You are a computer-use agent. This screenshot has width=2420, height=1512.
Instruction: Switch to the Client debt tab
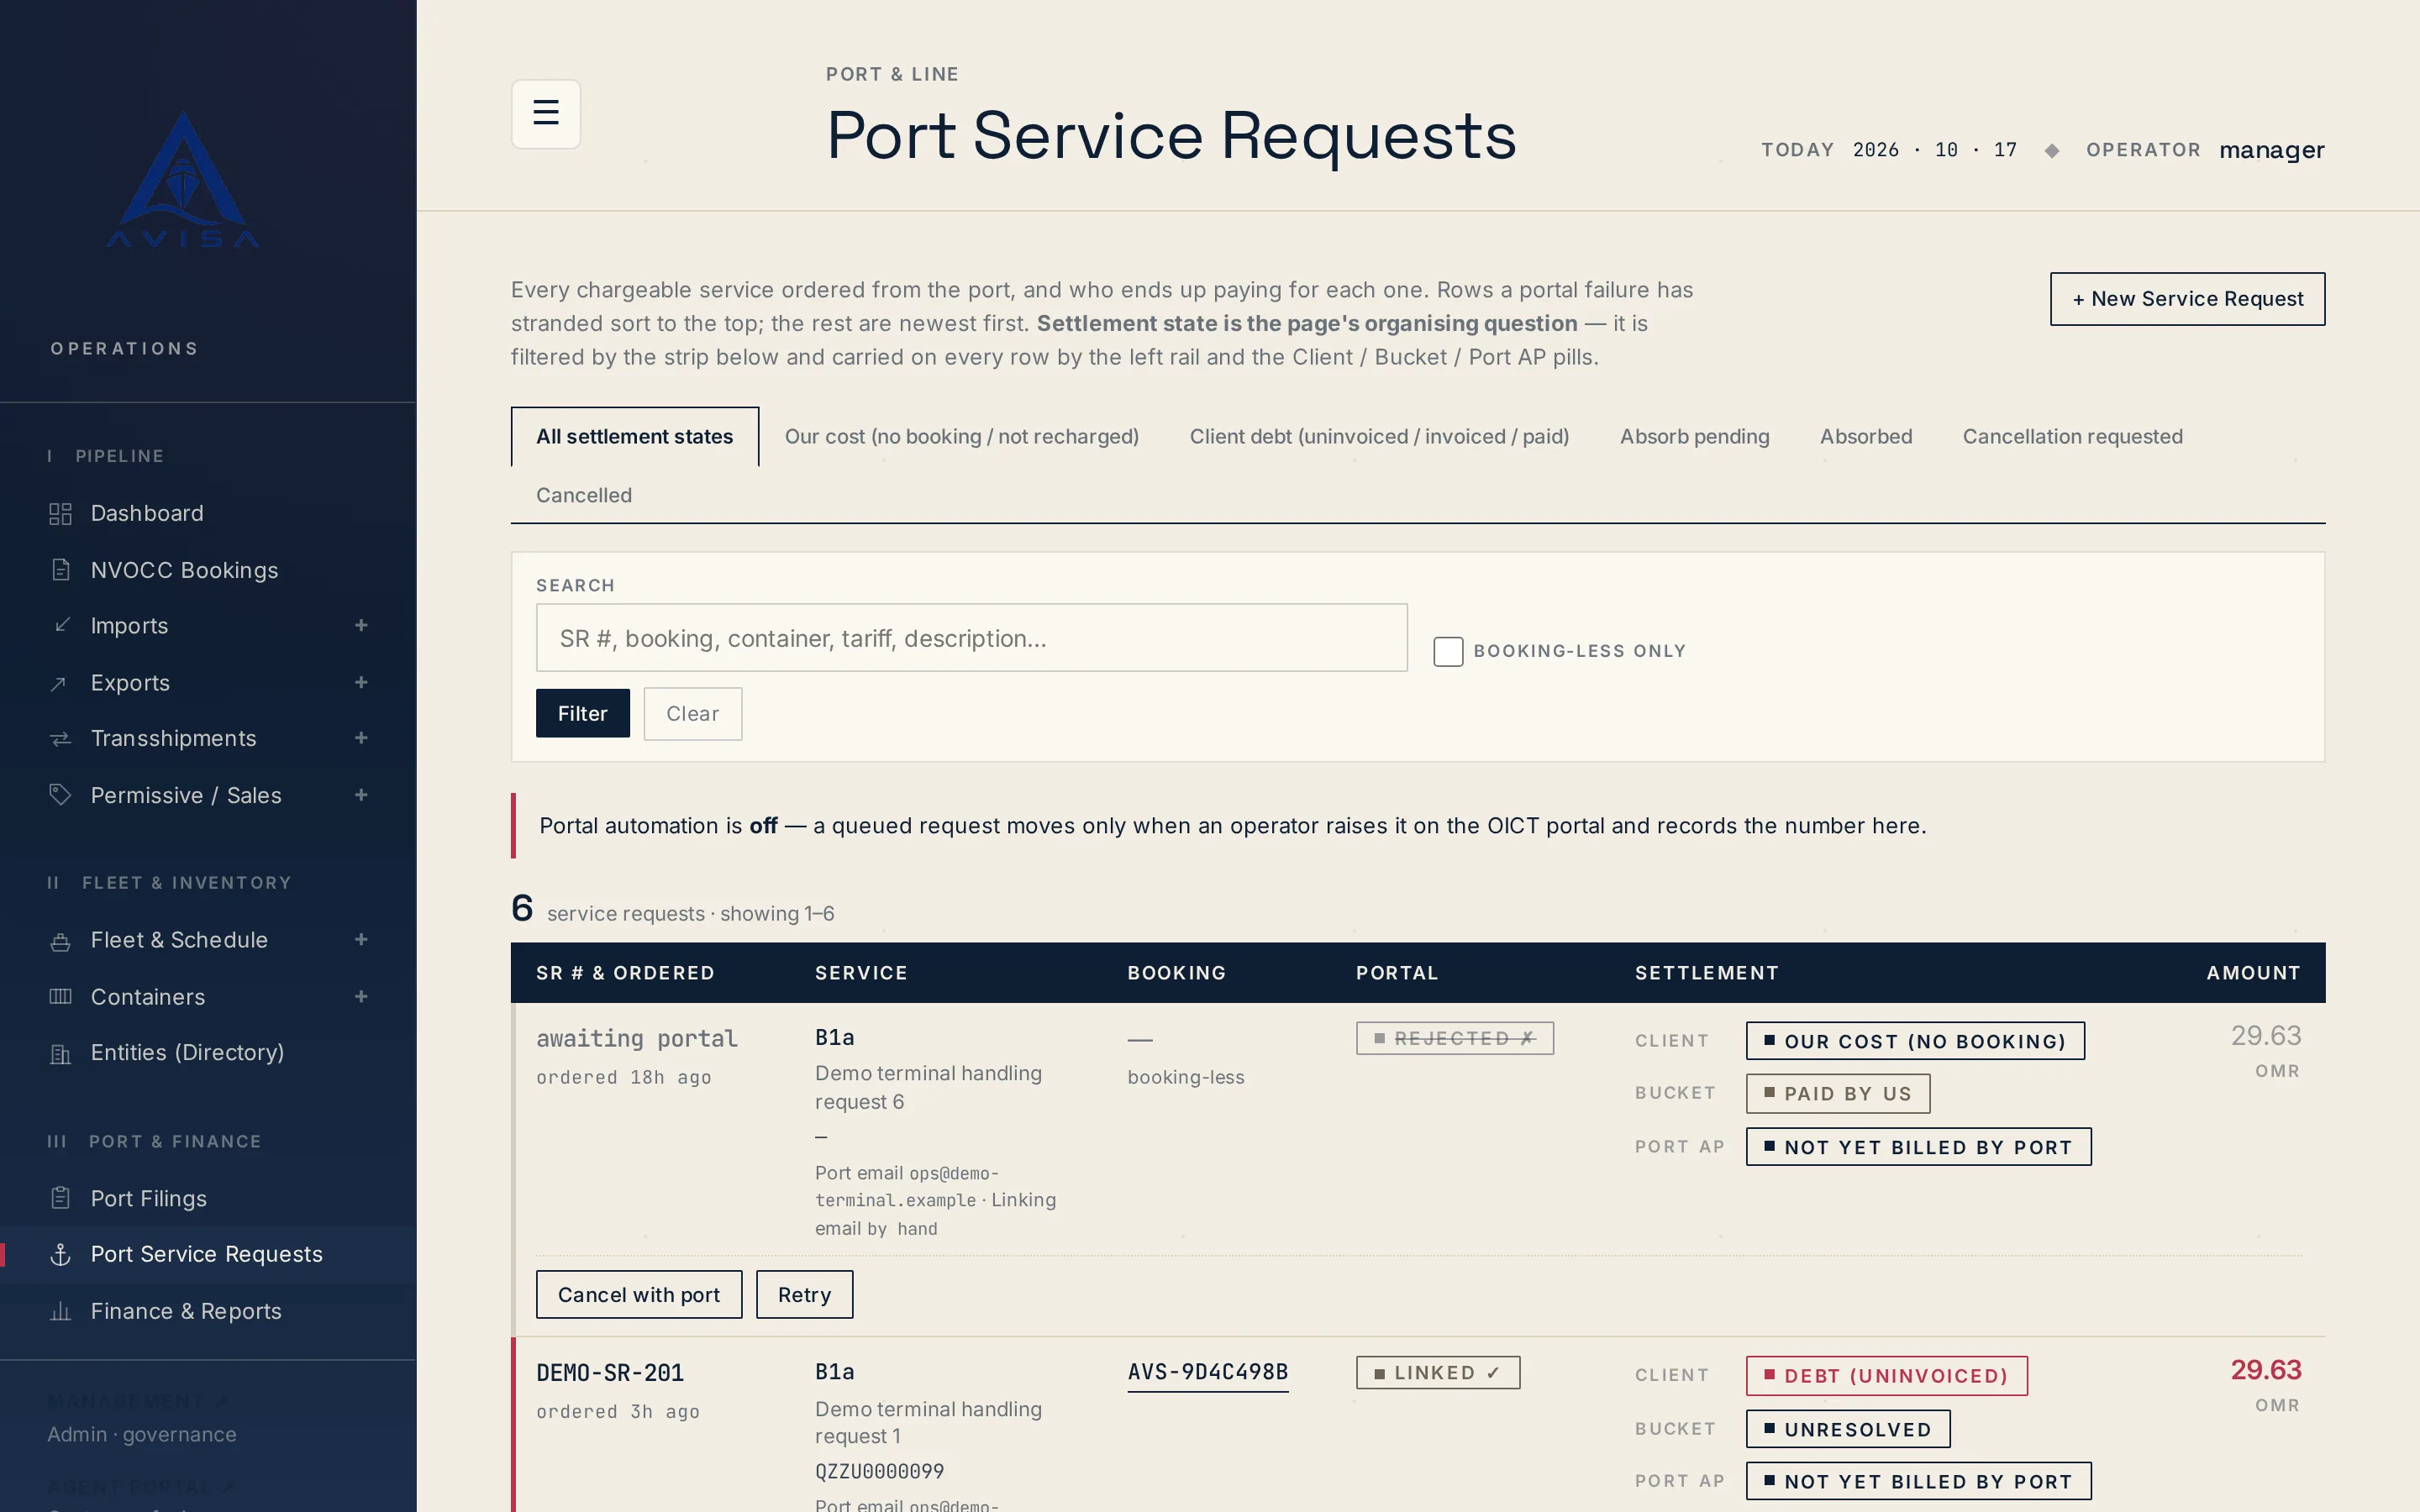[1379, 436]
